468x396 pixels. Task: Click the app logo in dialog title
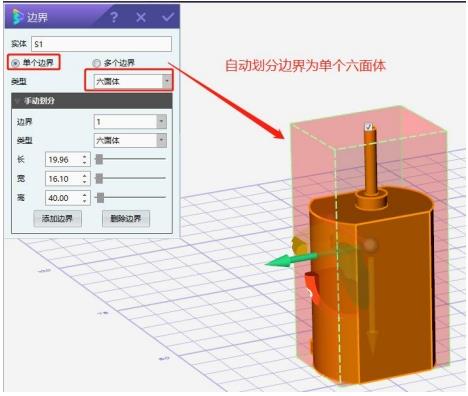point(17,17)
